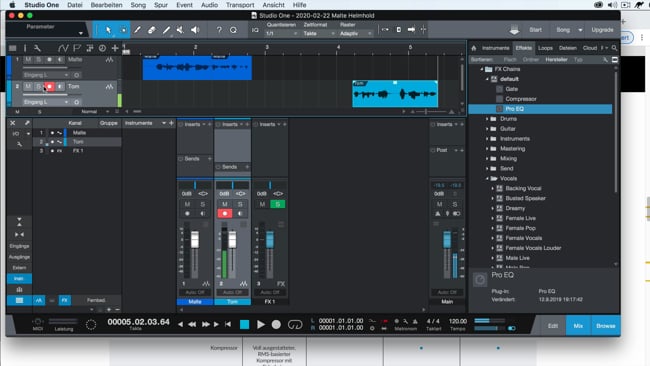The image size is (650, 366).
Task: Solo Tom channel in mixer
Action: 240,204
